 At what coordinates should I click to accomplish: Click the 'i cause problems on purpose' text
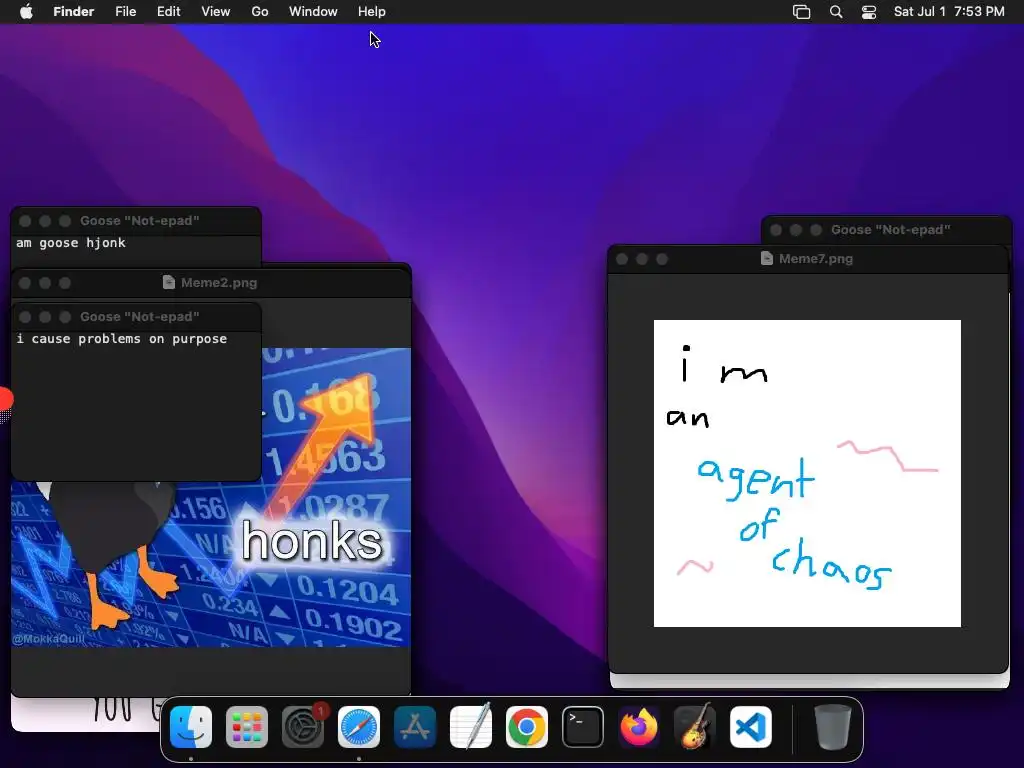coord(121,339)
